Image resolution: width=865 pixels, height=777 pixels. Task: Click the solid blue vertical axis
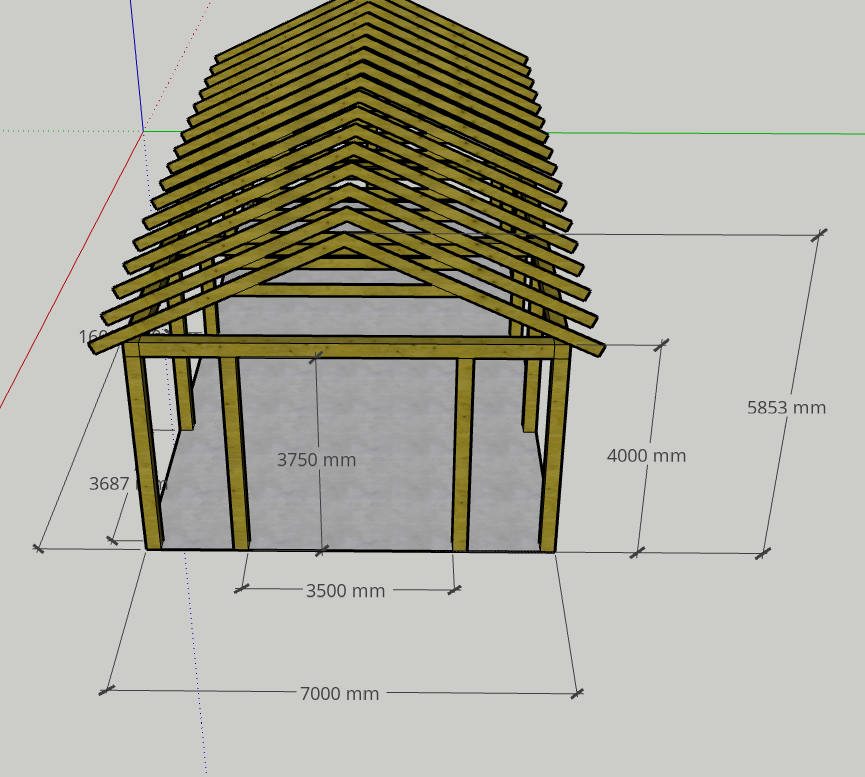tap(136, 60)
